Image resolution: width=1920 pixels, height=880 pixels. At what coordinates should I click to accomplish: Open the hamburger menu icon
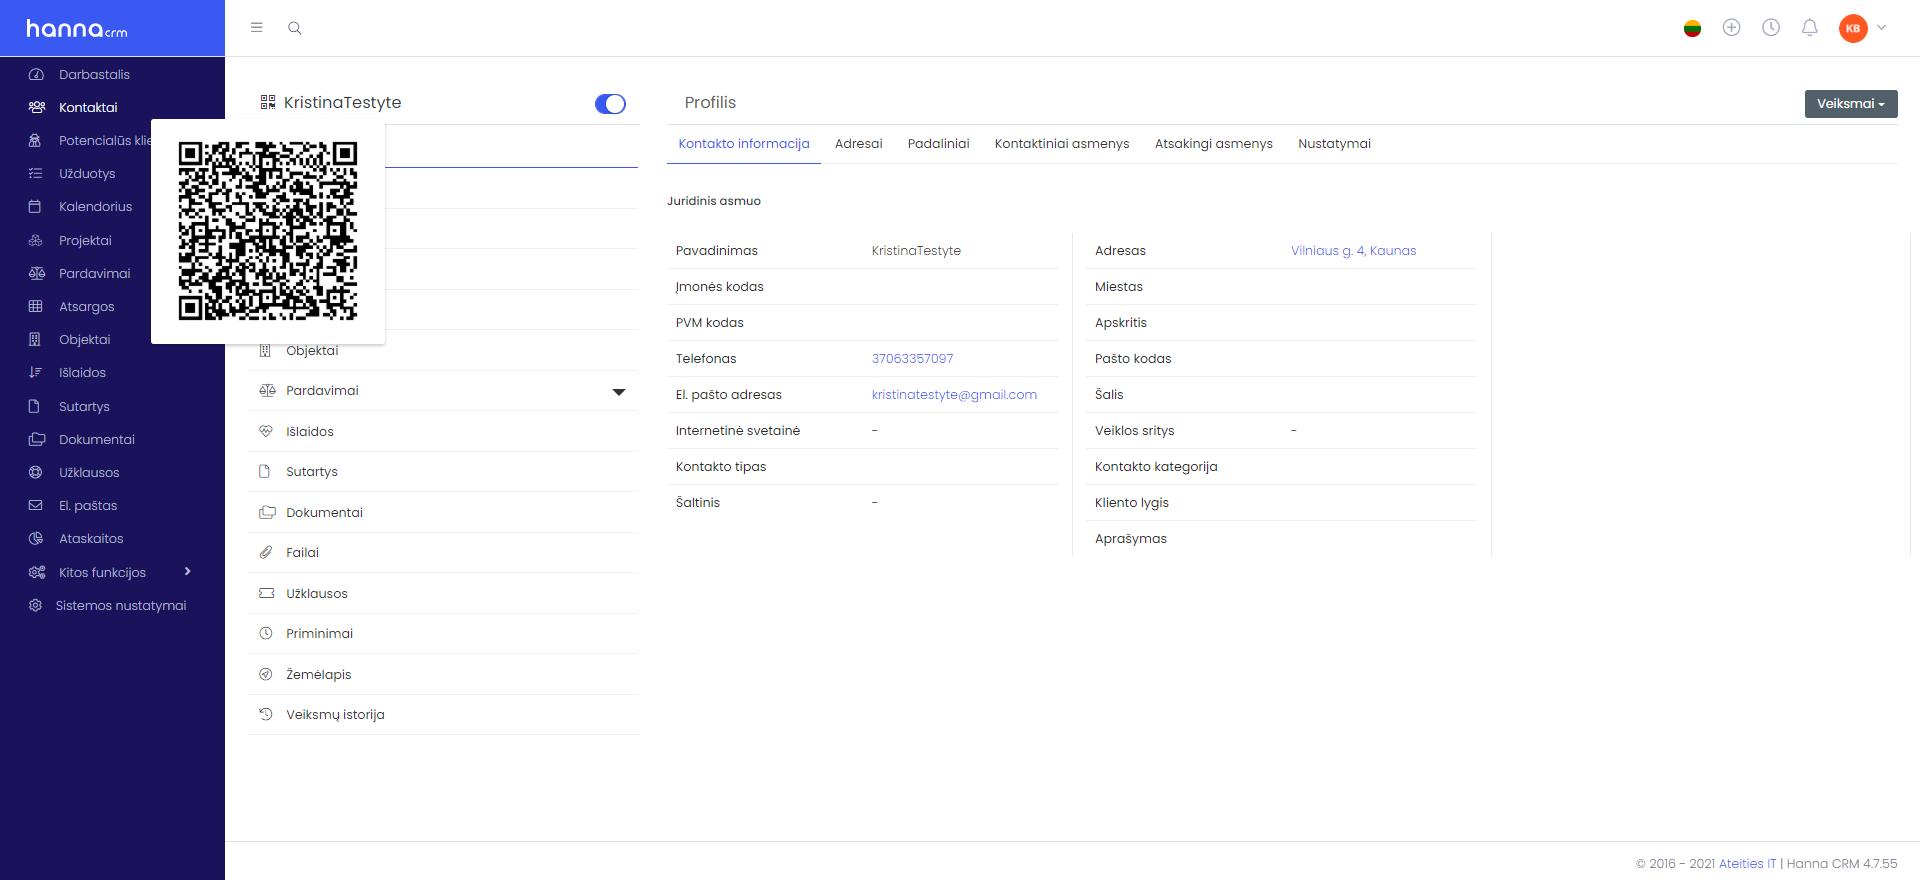point(257,28)
